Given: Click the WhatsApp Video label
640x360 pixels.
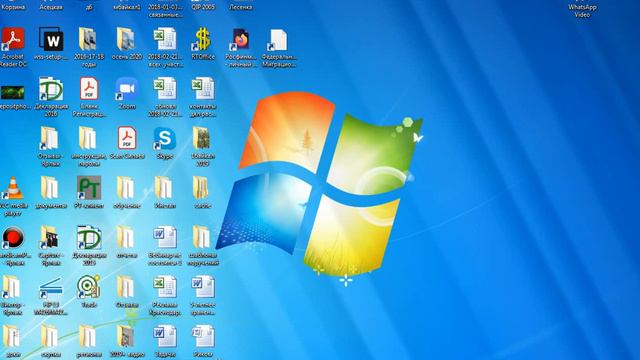Looking at the screenshot, I should pyautogui.click(x=582, y=11).
